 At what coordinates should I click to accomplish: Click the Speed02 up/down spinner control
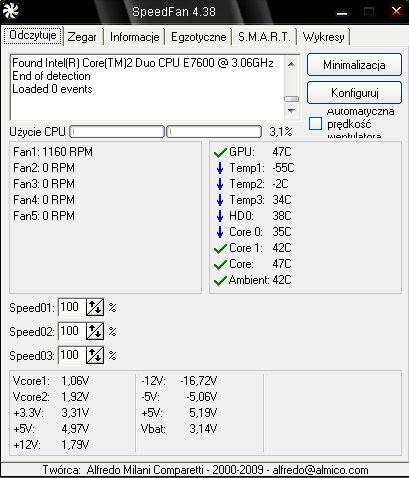click(95, 331)
